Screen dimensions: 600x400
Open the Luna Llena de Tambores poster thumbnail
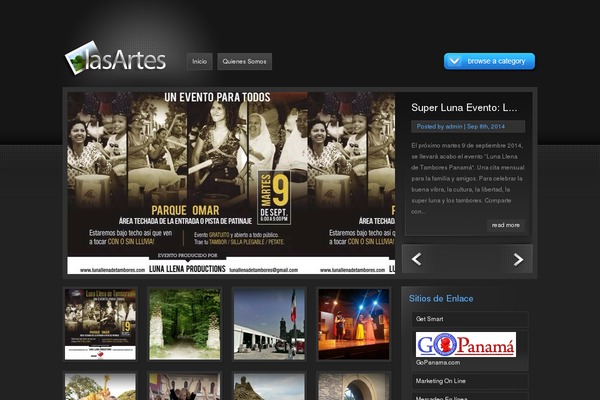pos(100,324)
